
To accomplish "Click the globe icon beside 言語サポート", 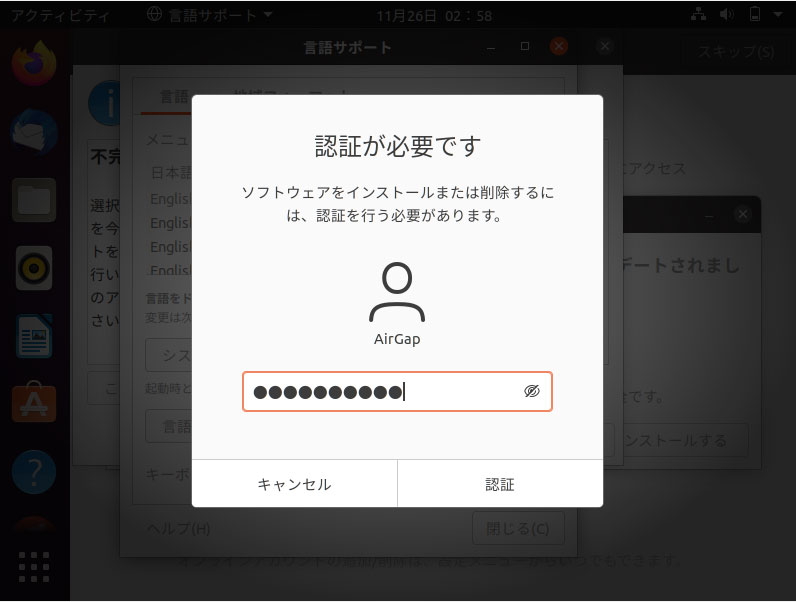I will tap(154, 14).
